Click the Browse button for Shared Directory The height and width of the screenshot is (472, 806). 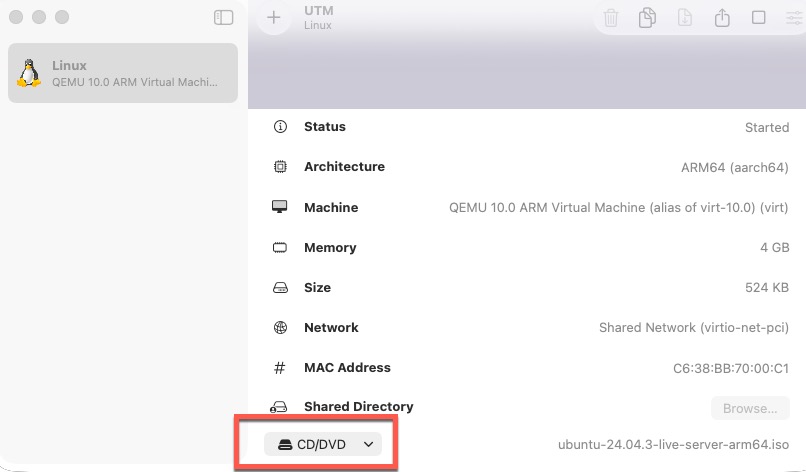coord(750,408)
